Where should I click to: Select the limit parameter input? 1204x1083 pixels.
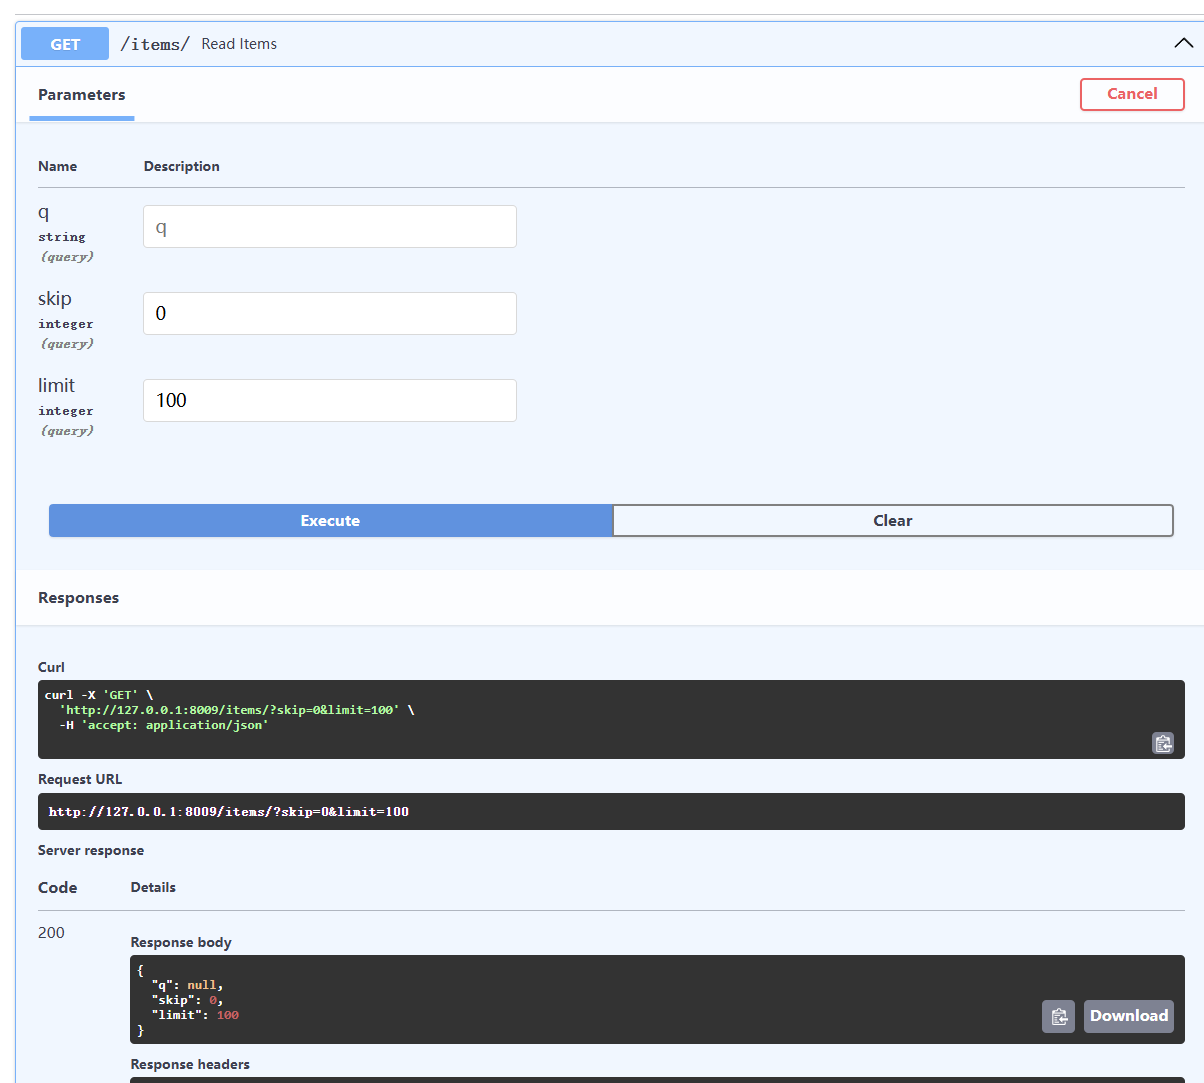(x=329, y=400)
